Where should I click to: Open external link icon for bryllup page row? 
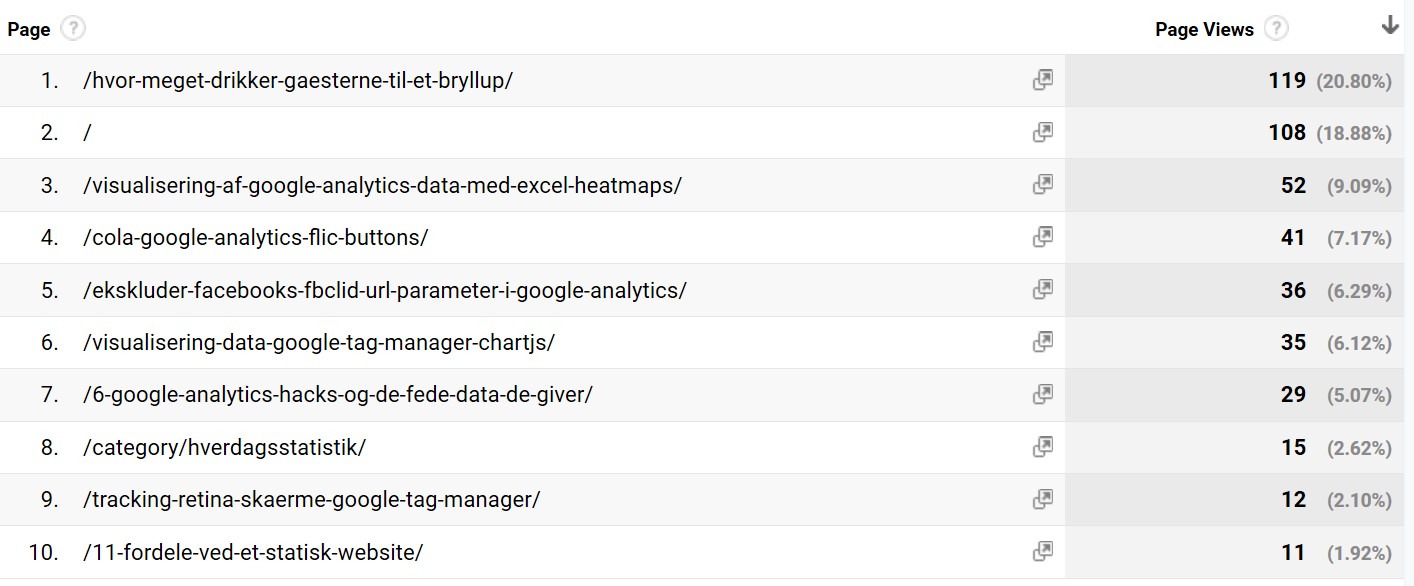point(1043,80)
